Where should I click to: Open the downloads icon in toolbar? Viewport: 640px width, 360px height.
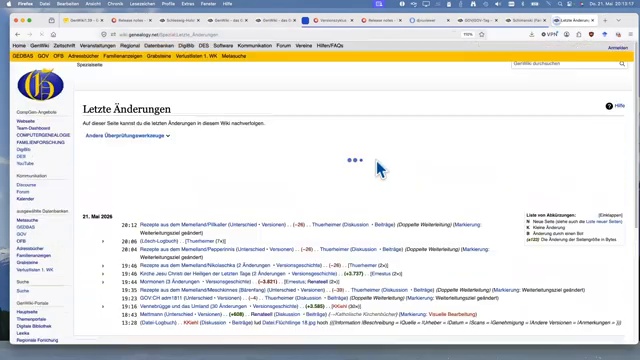tap(531, 35)
